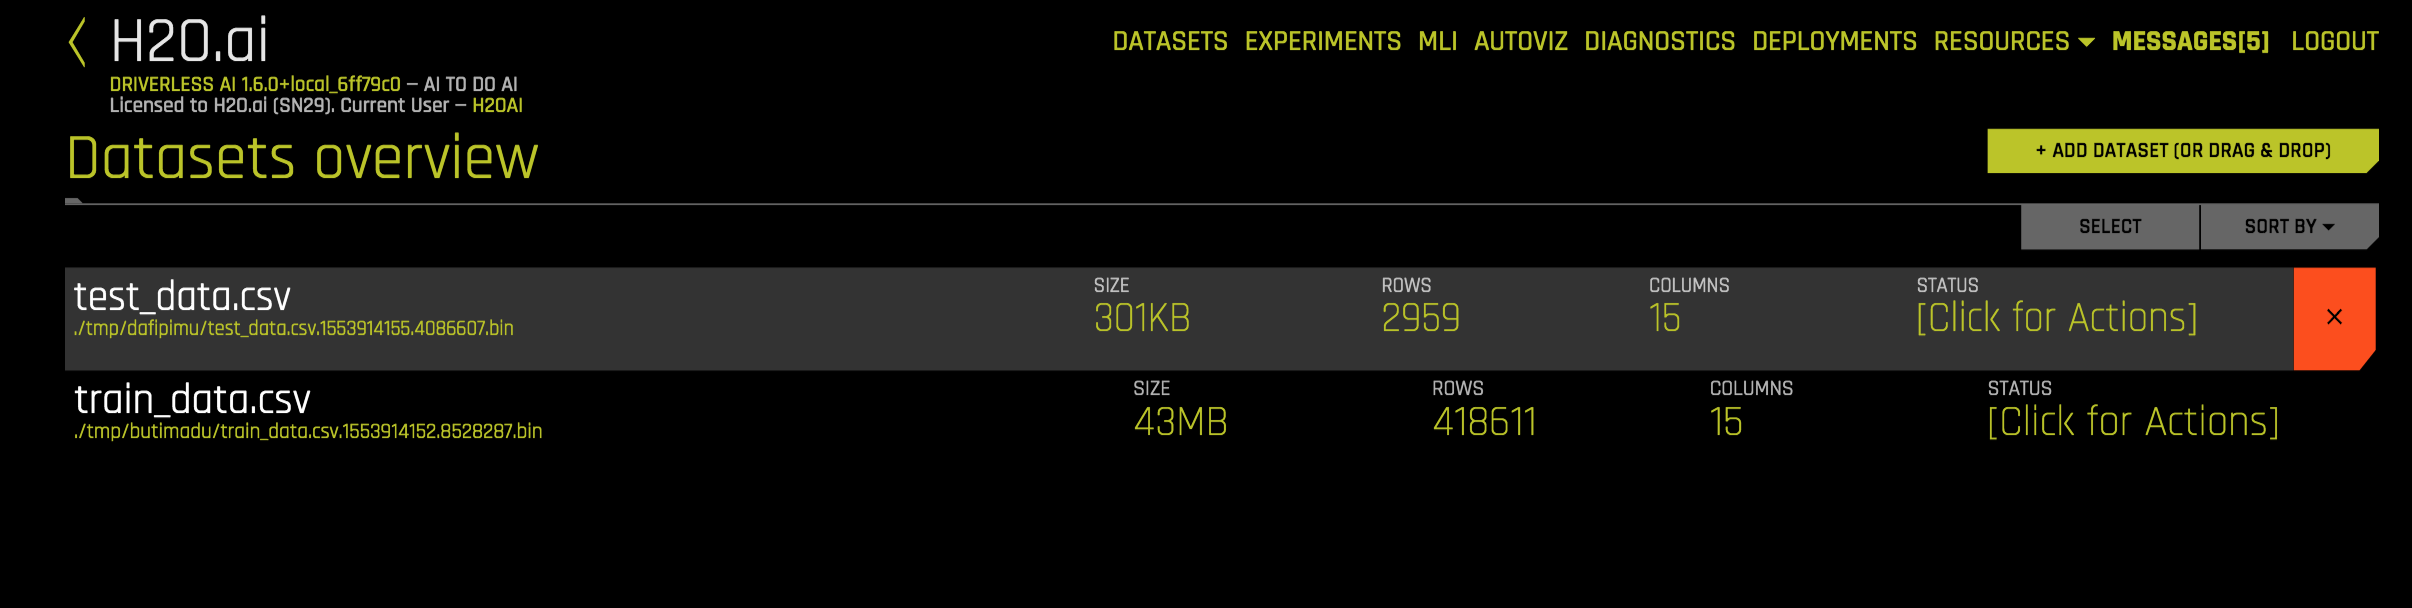Screen dimensions: 2412x608
Task: Open actions for train_data.csv
Action: (2134, 421)
